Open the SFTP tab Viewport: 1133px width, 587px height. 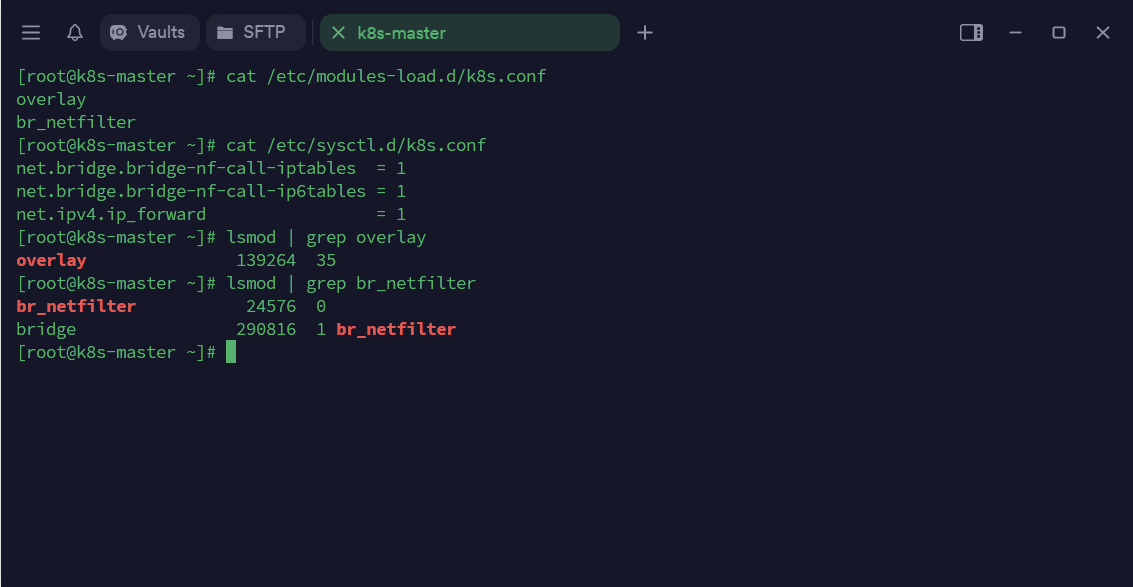click(x=255, y=32)
